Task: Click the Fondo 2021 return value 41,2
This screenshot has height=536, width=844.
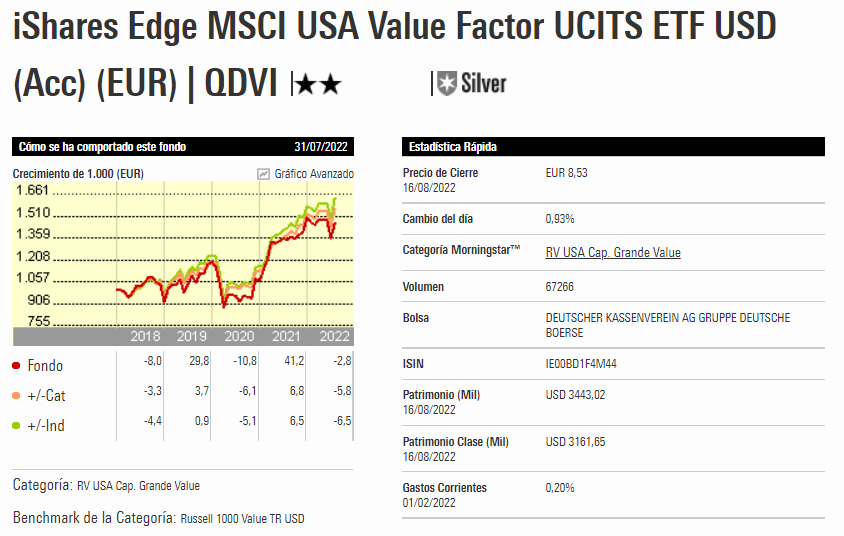Action: click(x=296, y=361)
